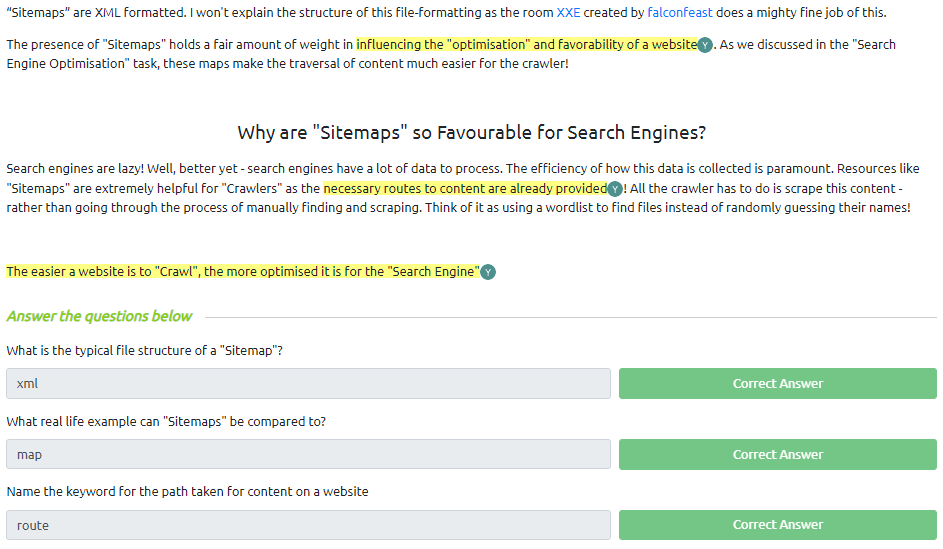The height and width of the screenshot is (549, 943).
Task: Select the highlight "necessary routes to content are already provided"
Action: (465, 189)
